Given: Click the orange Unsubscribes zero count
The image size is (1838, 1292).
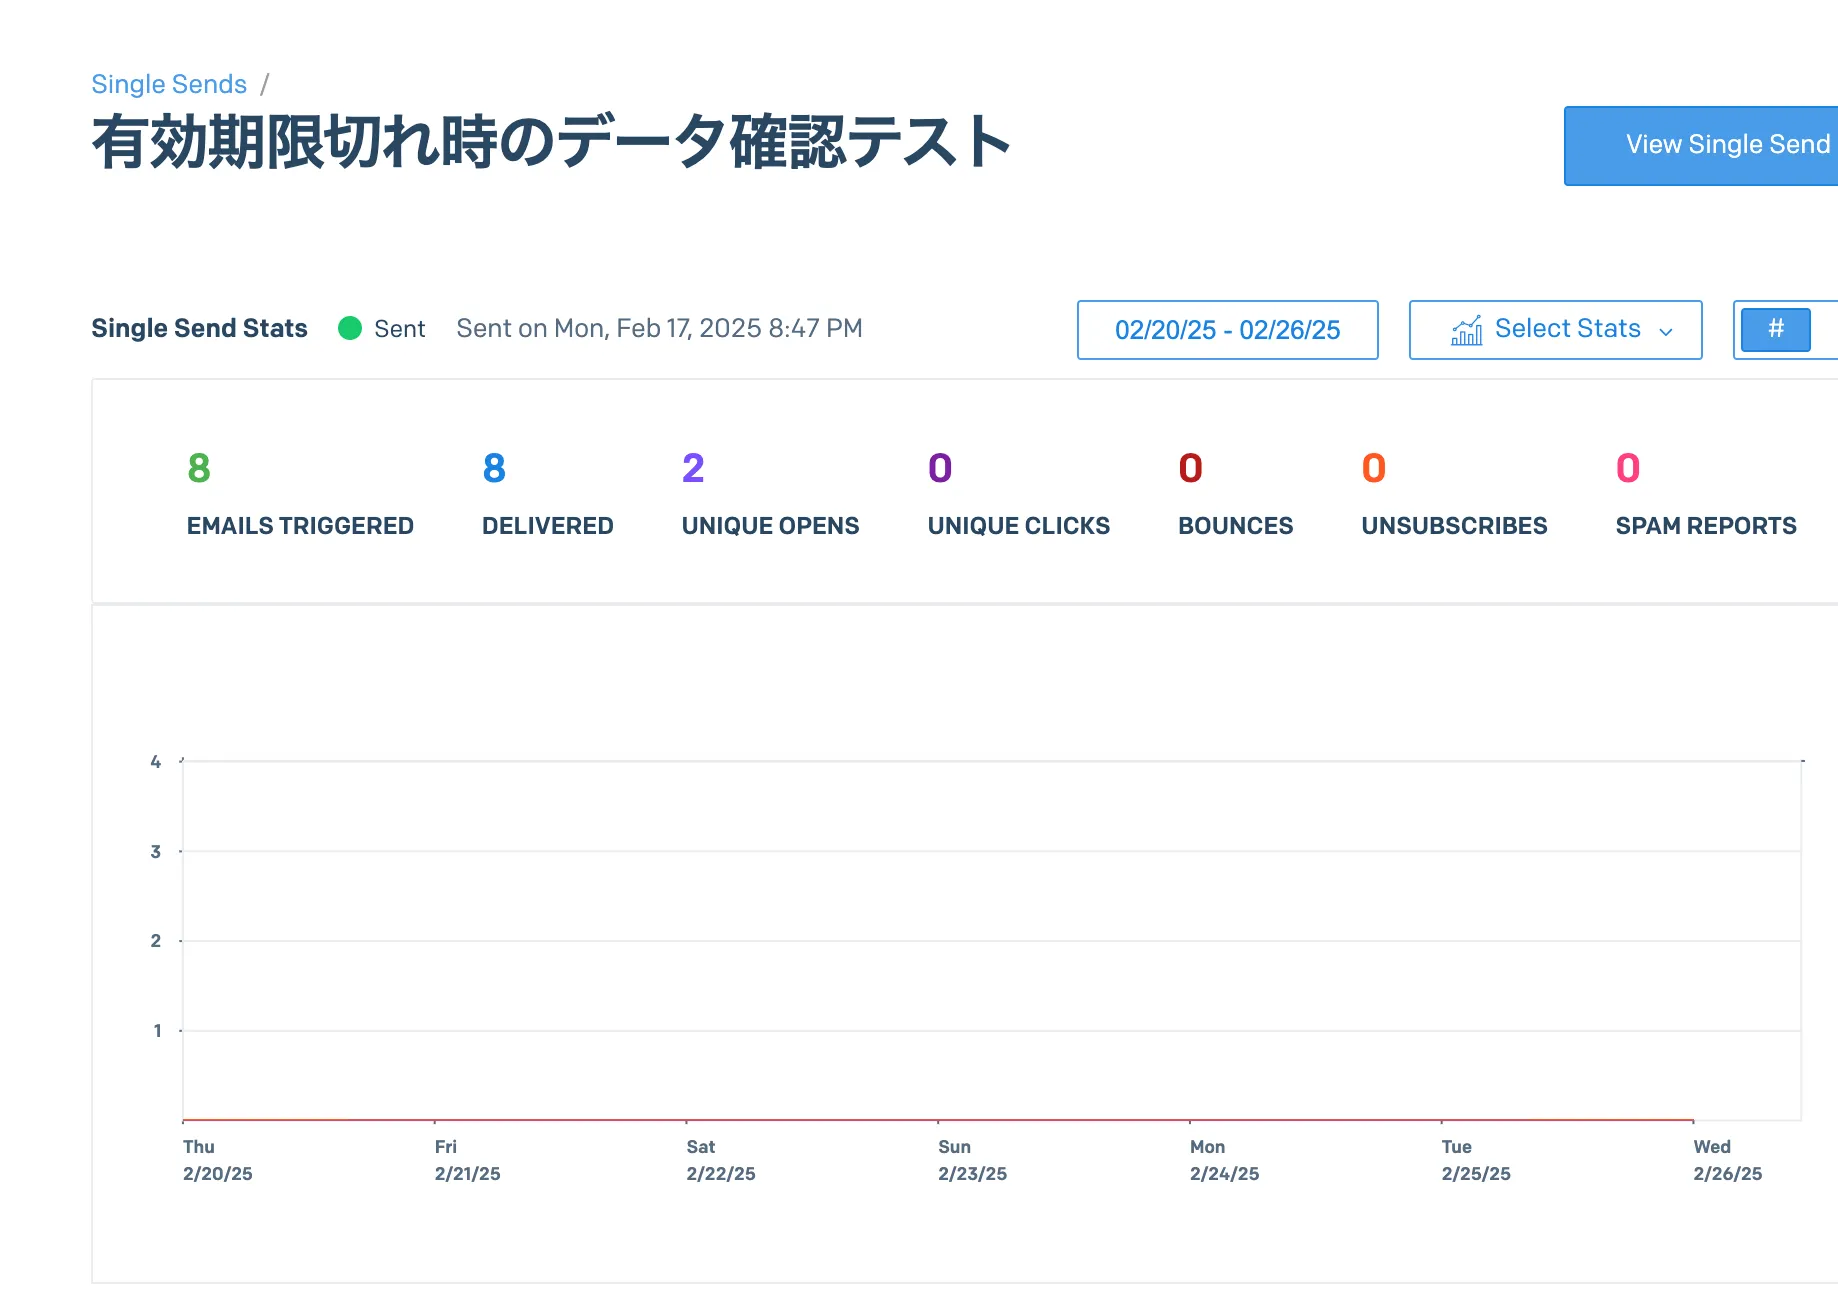Looking at the screenshot, I should coord(1373,468).
